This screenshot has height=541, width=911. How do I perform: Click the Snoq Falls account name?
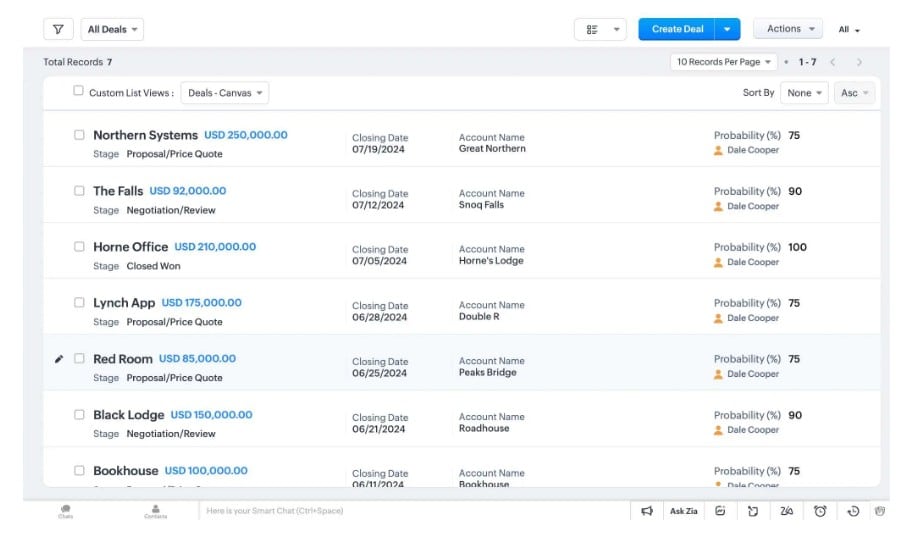481,205
